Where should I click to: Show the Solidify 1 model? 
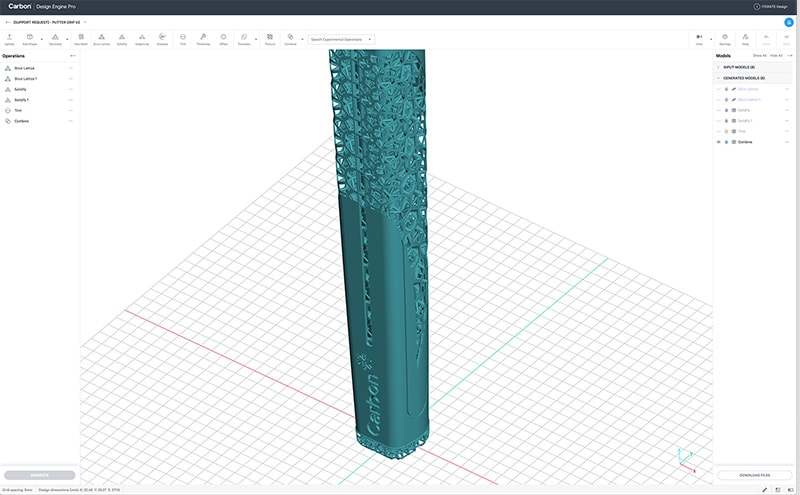tap(719, 121)
